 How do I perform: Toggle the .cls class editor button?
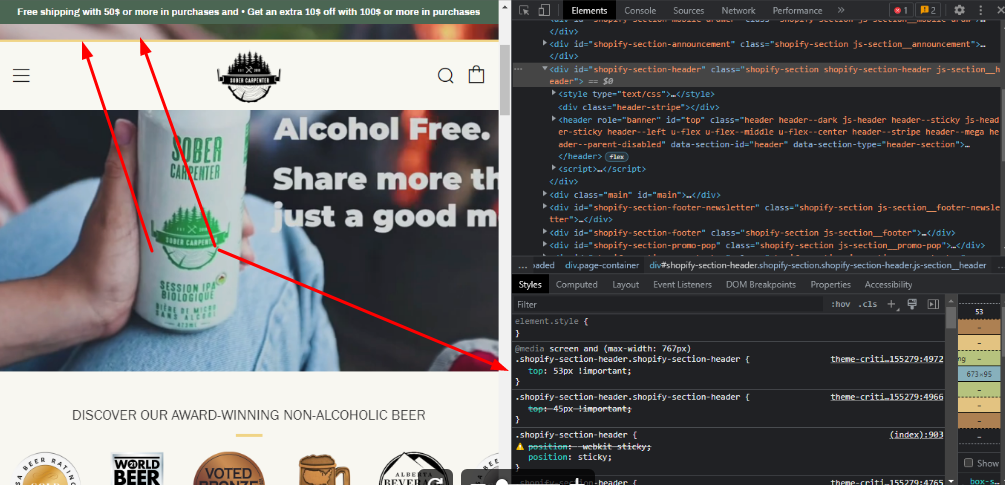867,304
